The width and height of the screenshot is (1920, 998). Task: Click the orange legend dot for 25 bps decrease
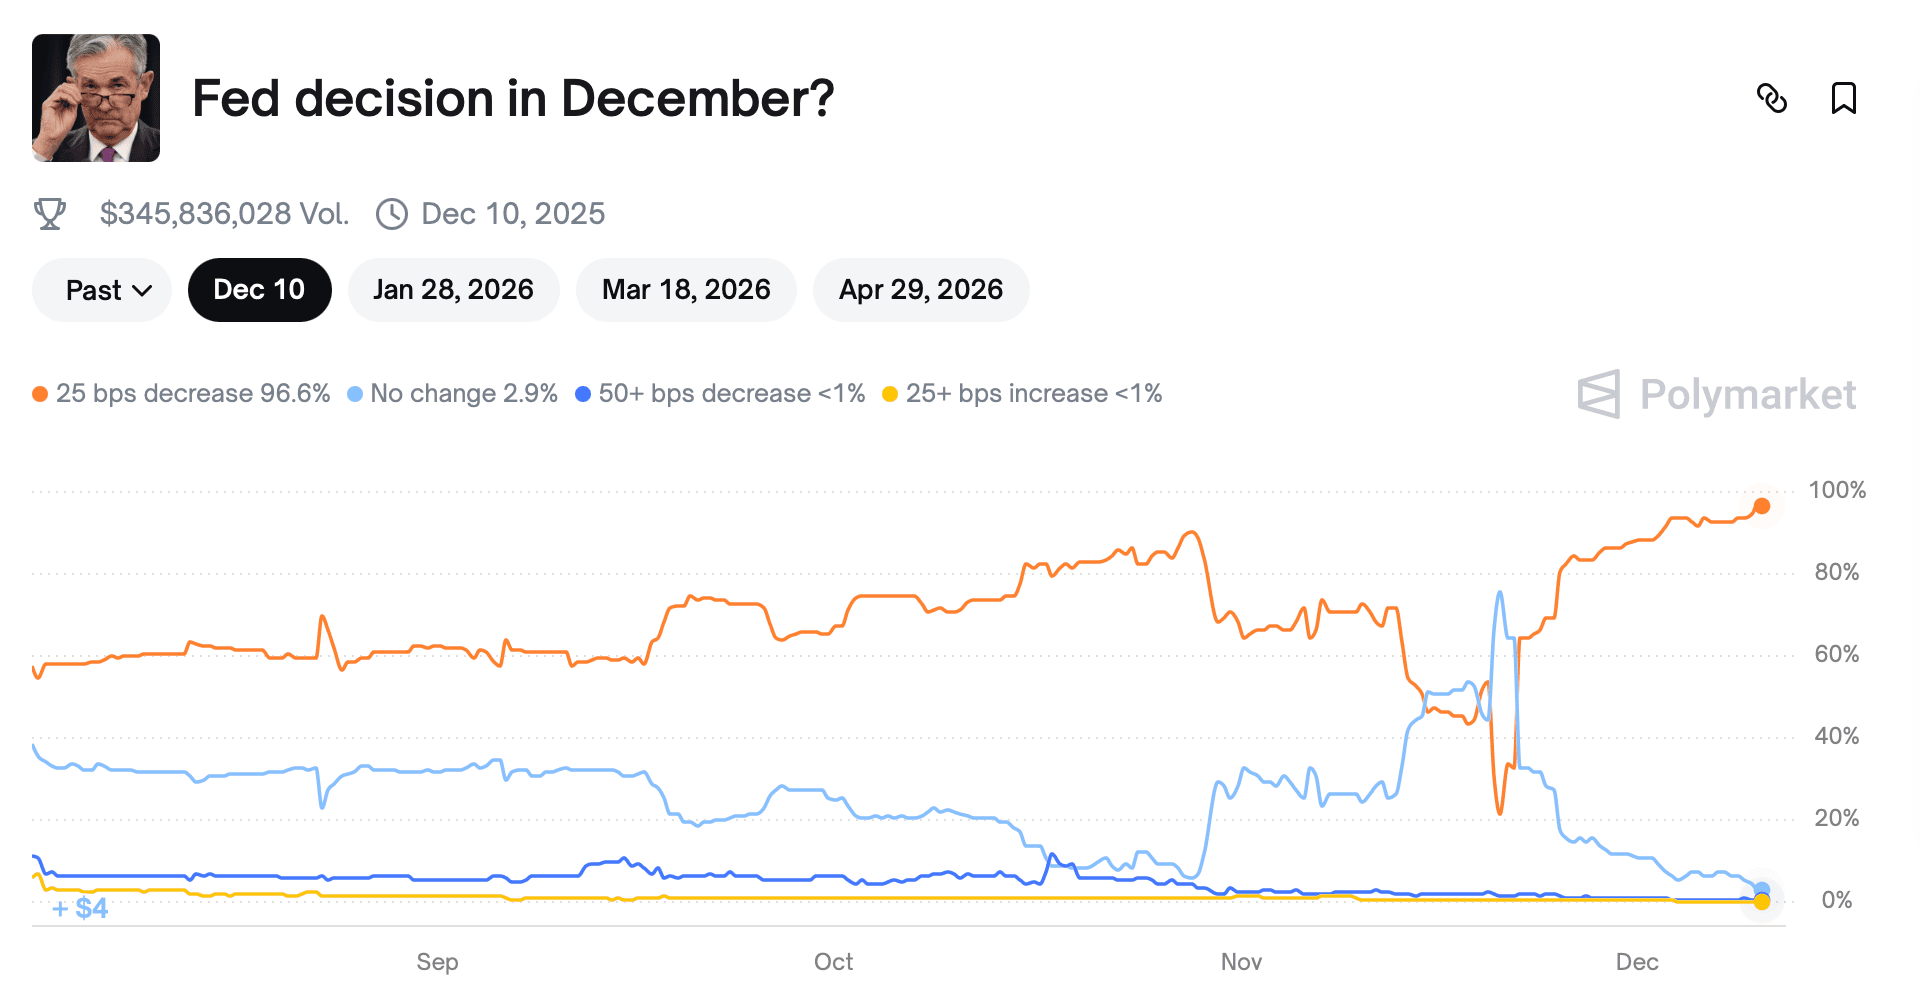tap(40, 393)
